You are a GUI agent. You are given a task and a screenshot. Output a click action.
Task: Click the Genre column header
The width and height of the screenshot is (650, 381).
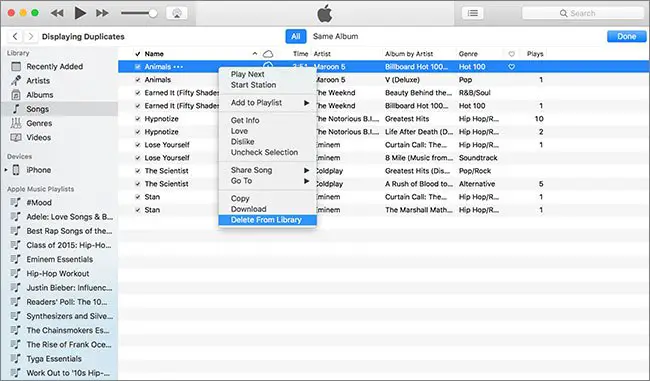[x=468, y=54]
